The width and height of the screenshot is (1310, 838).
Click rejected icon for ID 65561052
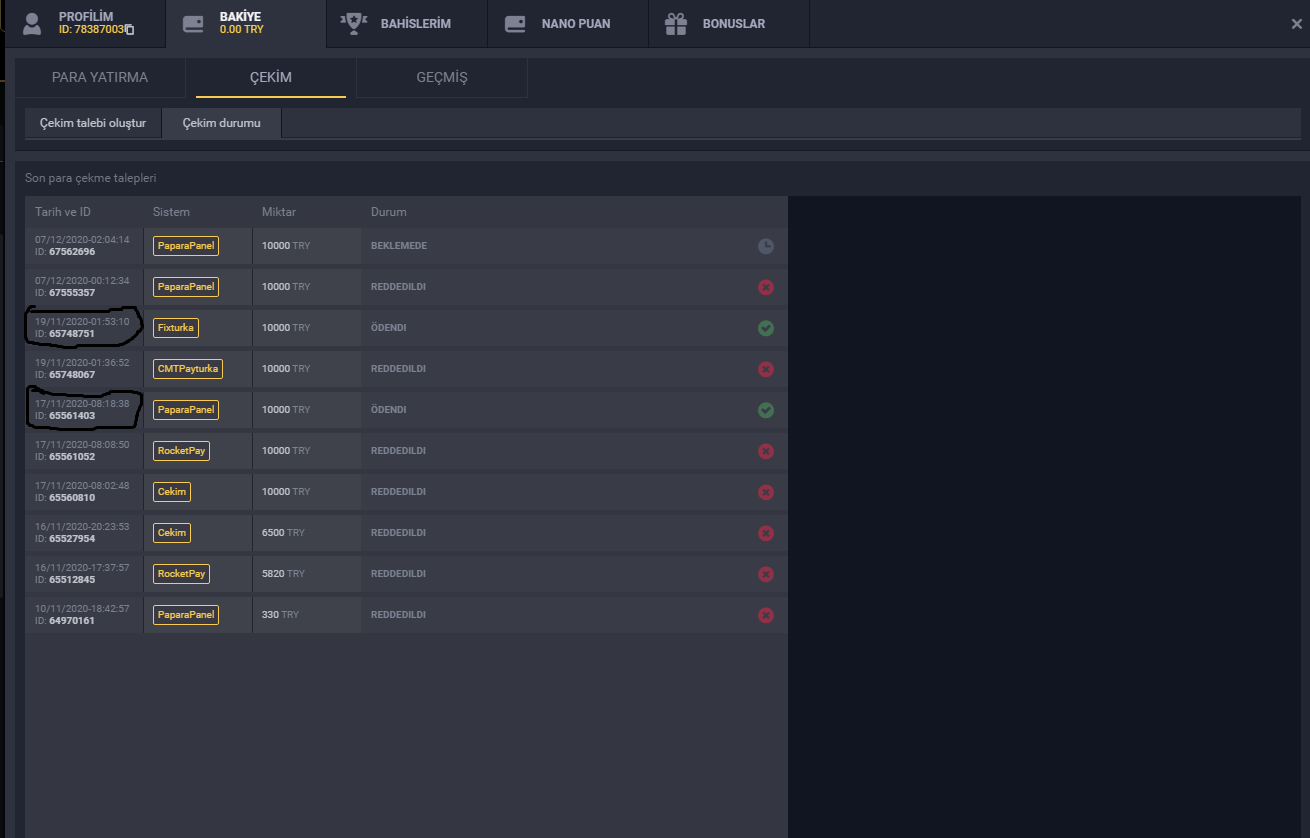[766, 451]
